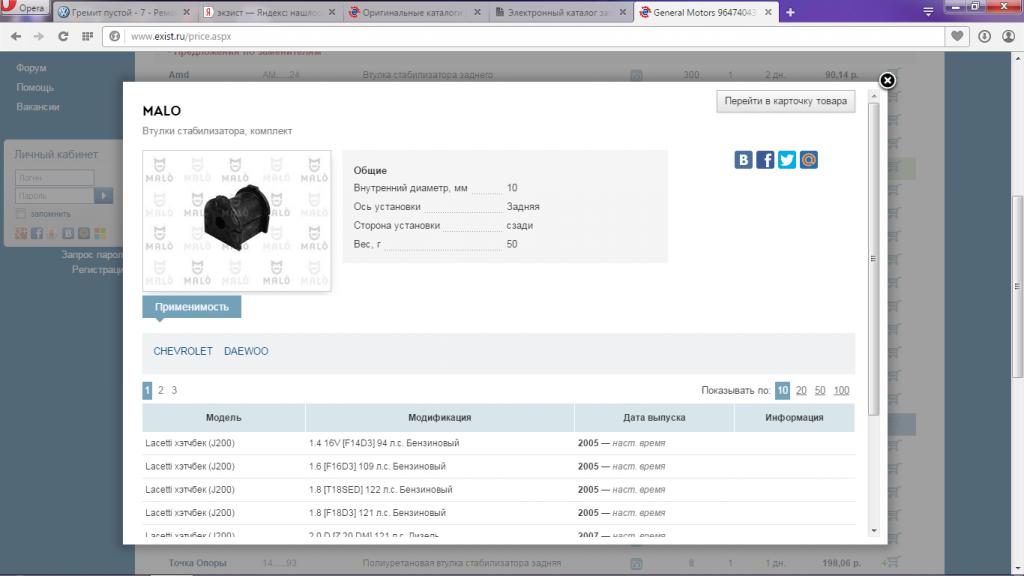Select the 'Применимость' tab
Viewport: 1024px width, 576px height.
click(191, 307)
